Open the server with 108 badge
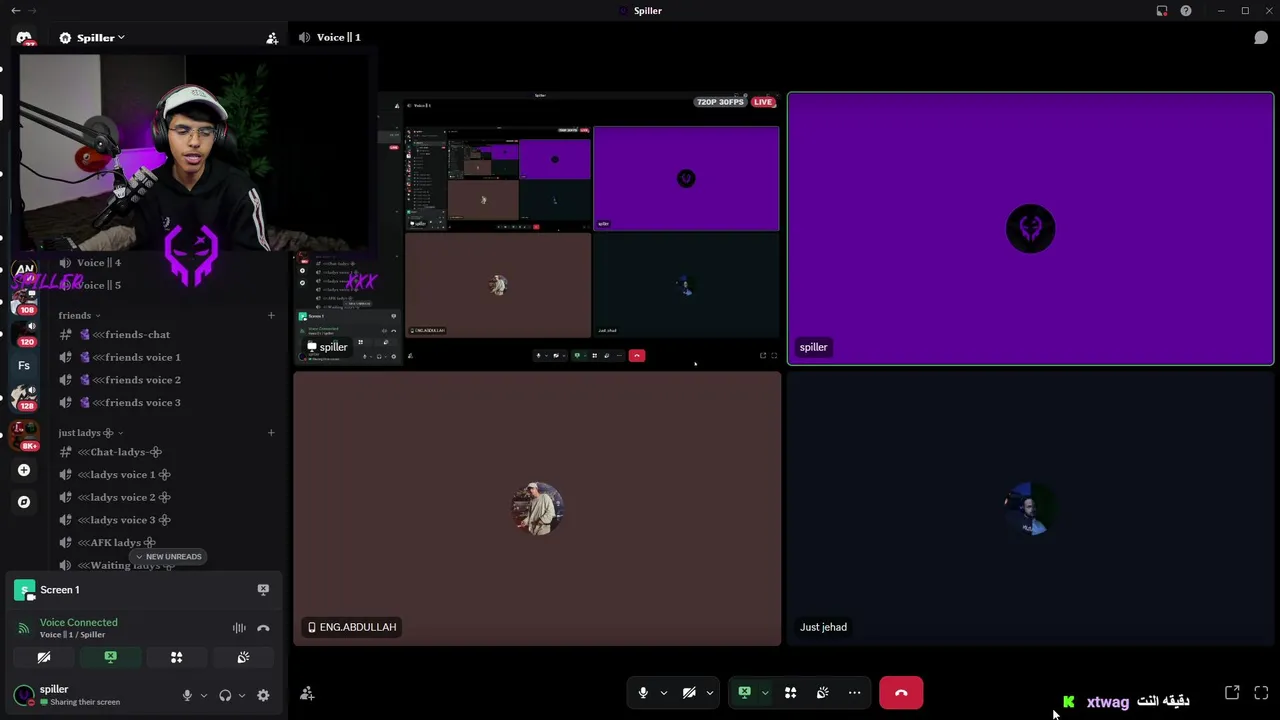Image resolution: width=1280 pixels, height=720 pixels. click(24, 300)
